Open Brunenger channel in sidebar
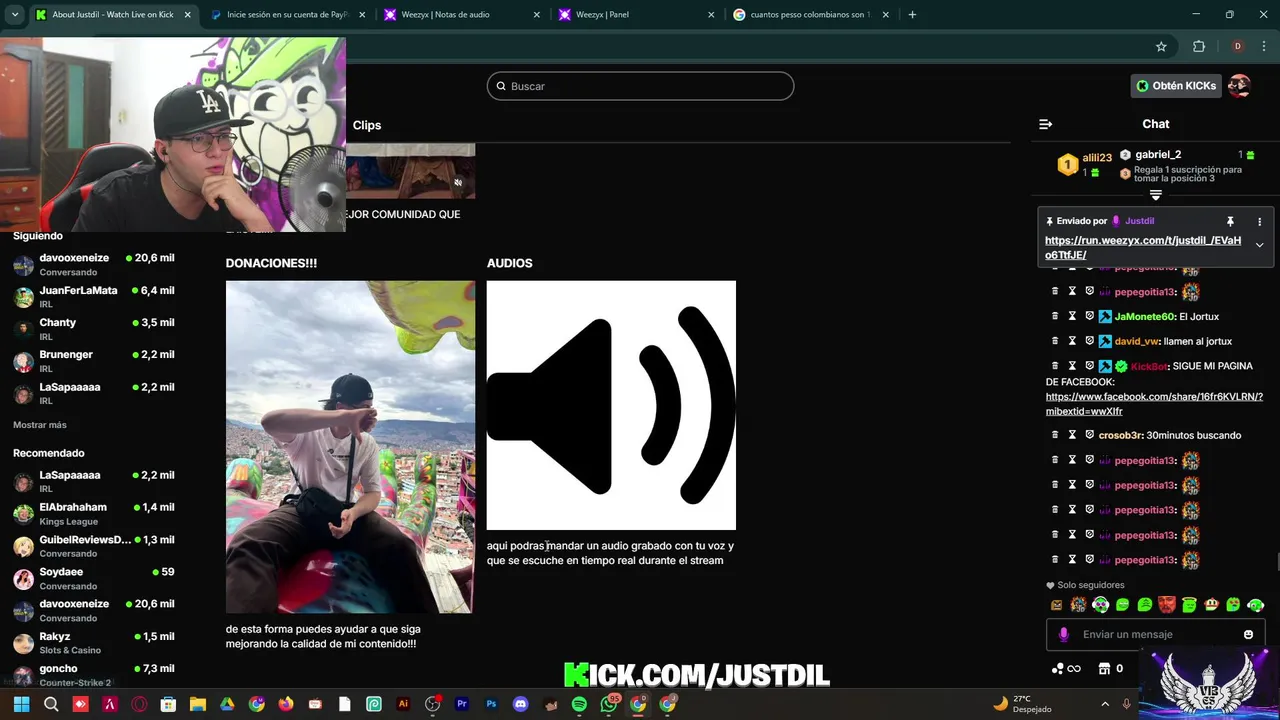Image resolution: width=1280 pixels, height=720 pixels. coord(94,361)
